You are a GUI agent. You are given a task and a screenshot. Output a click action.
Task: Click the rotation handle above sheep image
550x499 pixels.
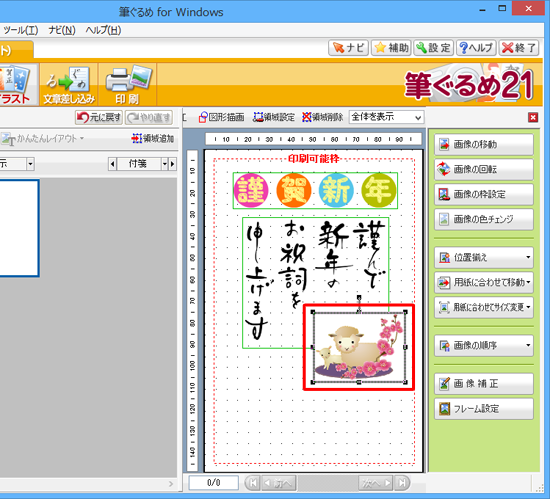(x=359, y=297)
